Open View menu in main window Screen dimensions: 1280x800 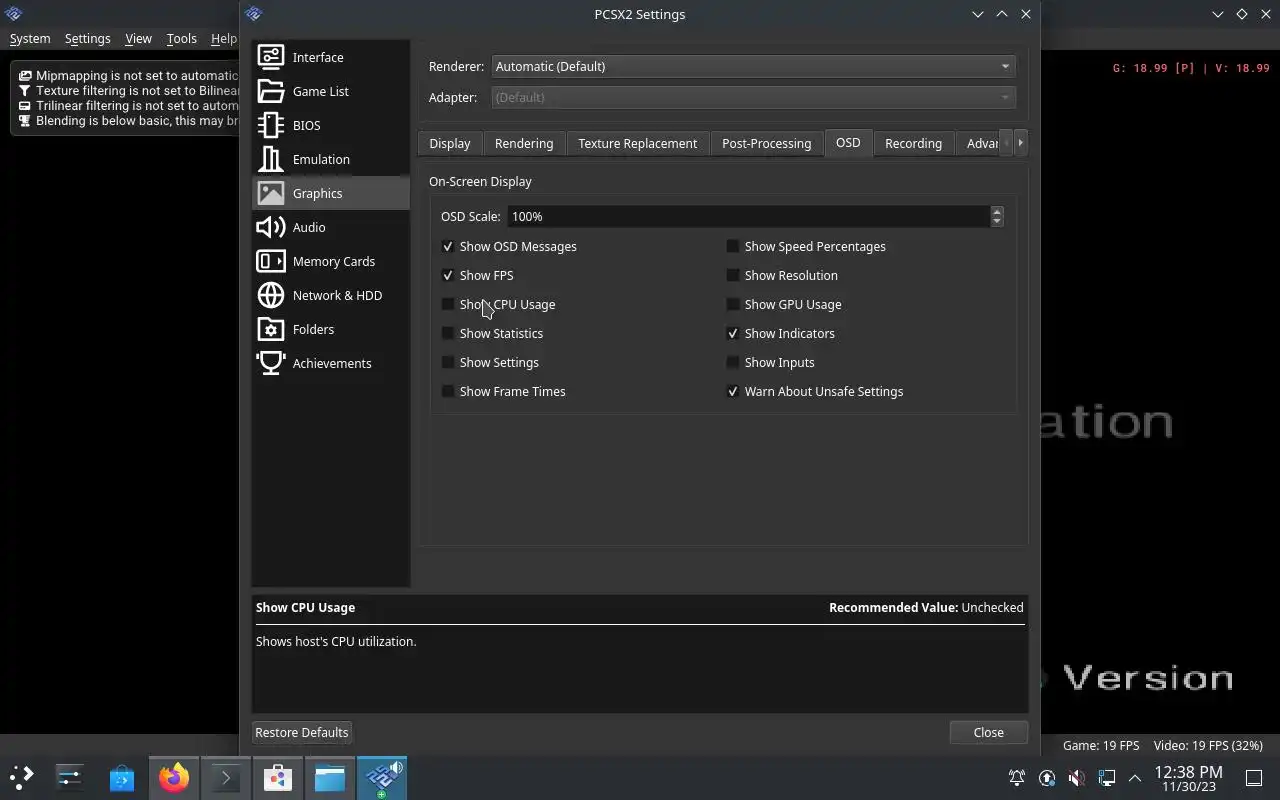[x=139, y=38]
